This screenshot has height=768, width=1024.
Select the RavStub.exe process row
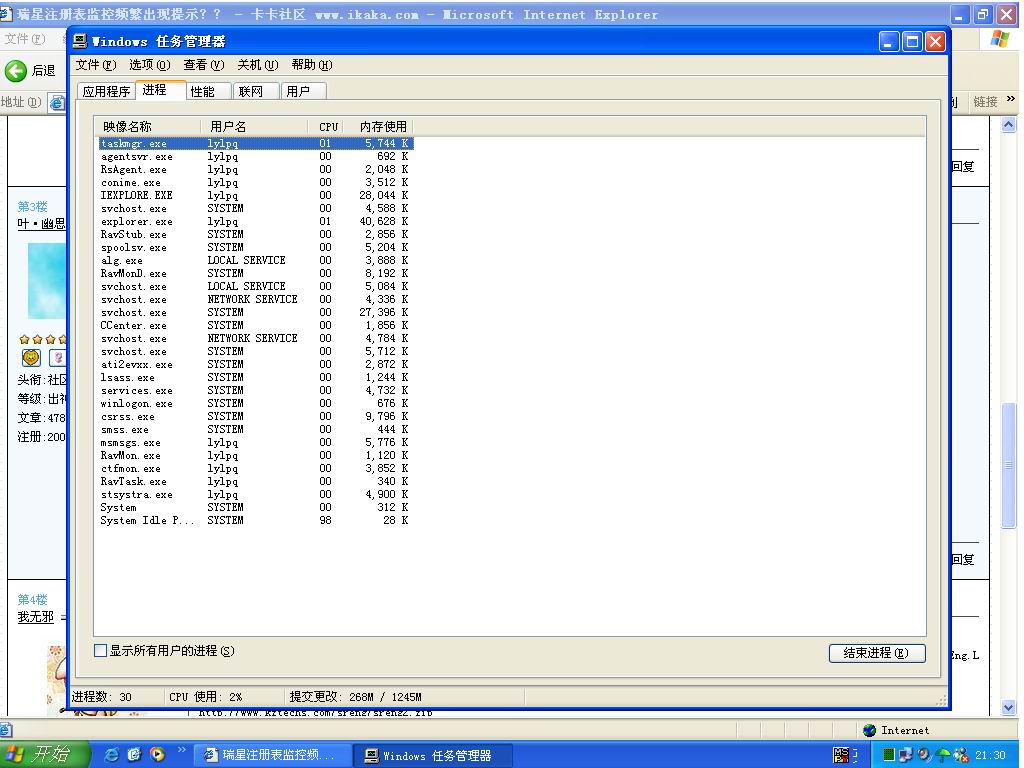tap(255, 234)
